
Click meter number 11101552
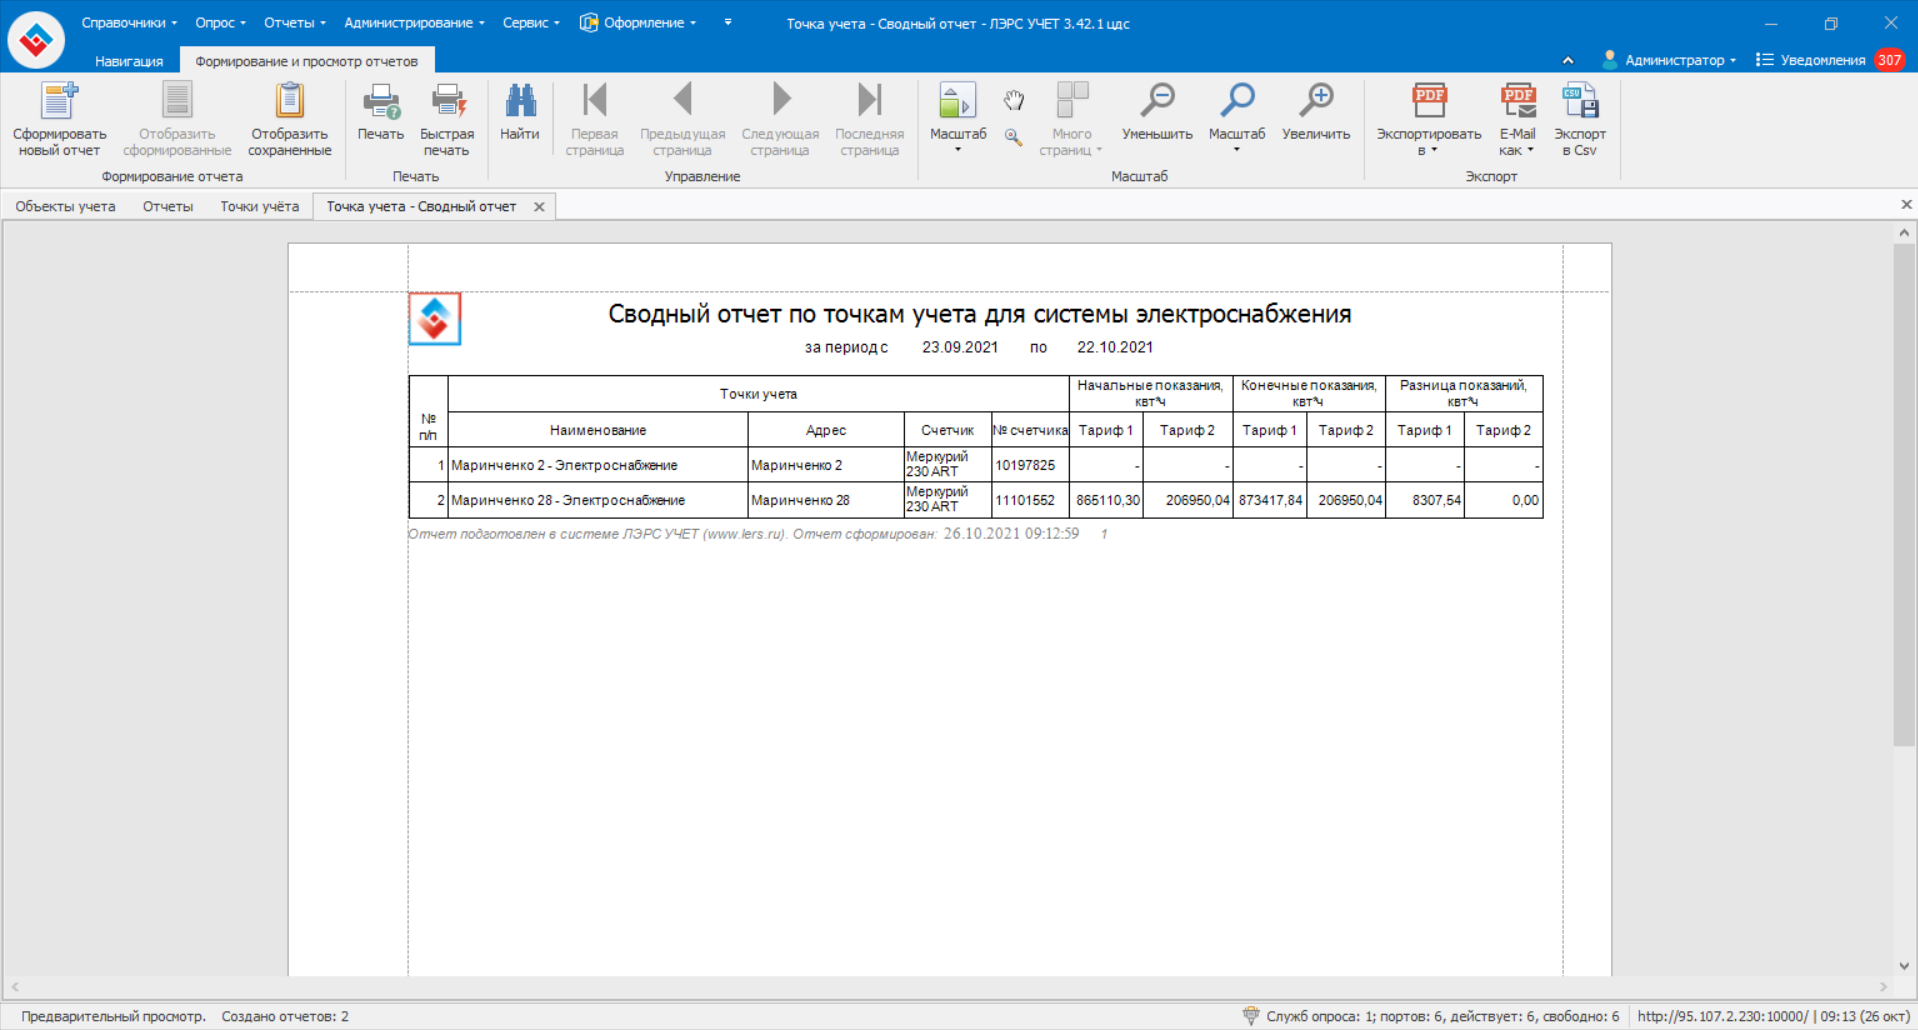click(1025, 500)
